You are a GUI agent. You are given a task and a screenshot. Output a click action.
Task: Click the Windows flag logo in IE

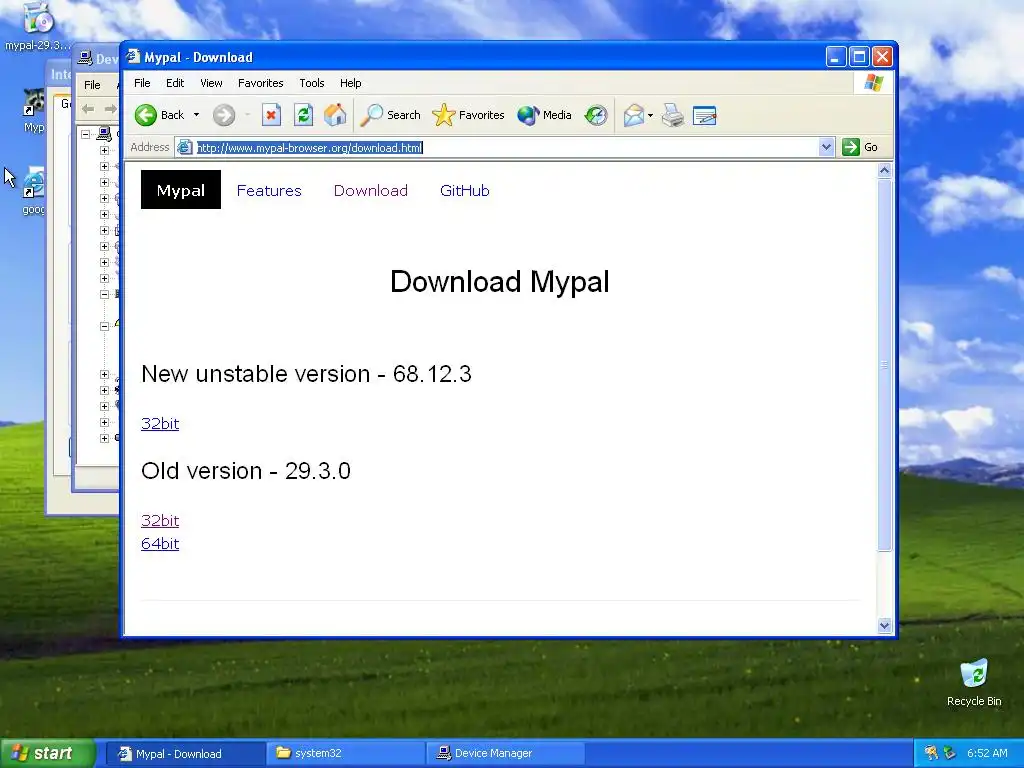pyautogui.click(x=873, y=83)
